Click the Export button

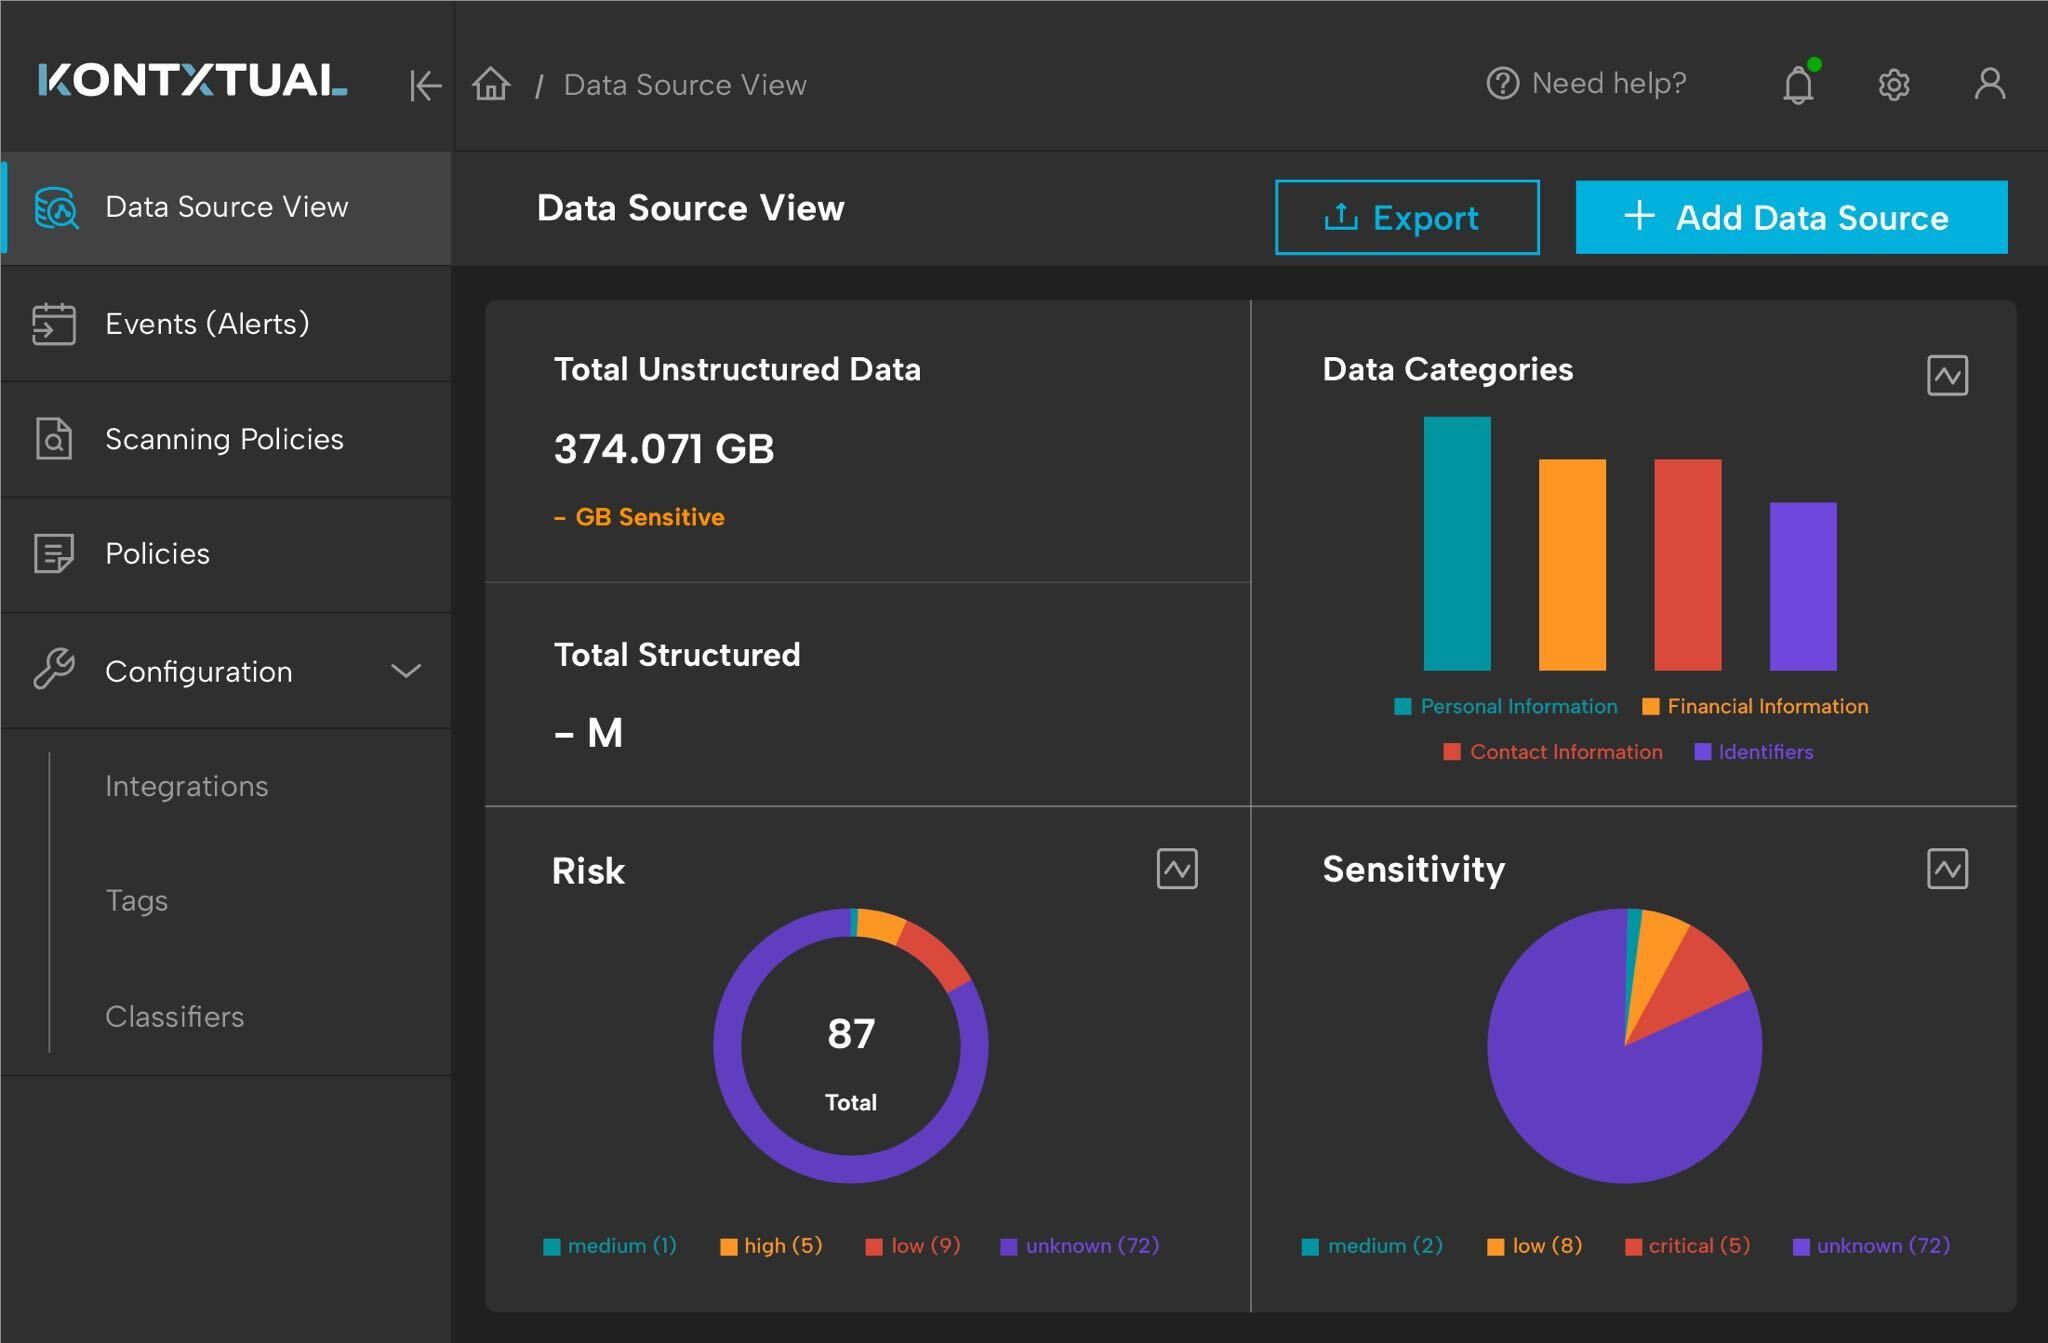tap(1406, 217)
